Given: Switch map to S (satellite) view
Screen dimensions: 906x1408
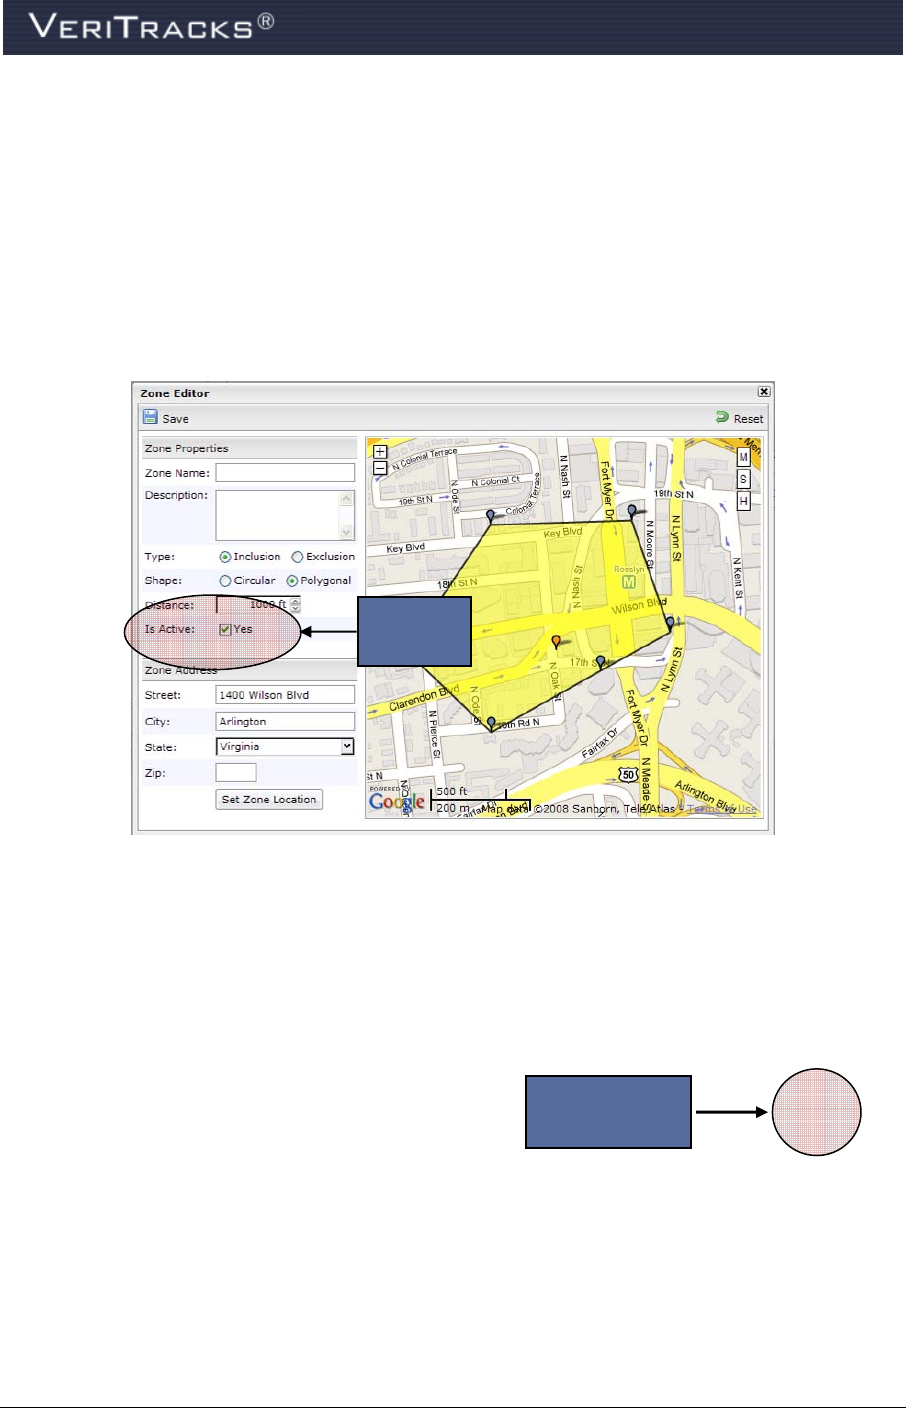Looking at the screenshot, I should 743,479.
